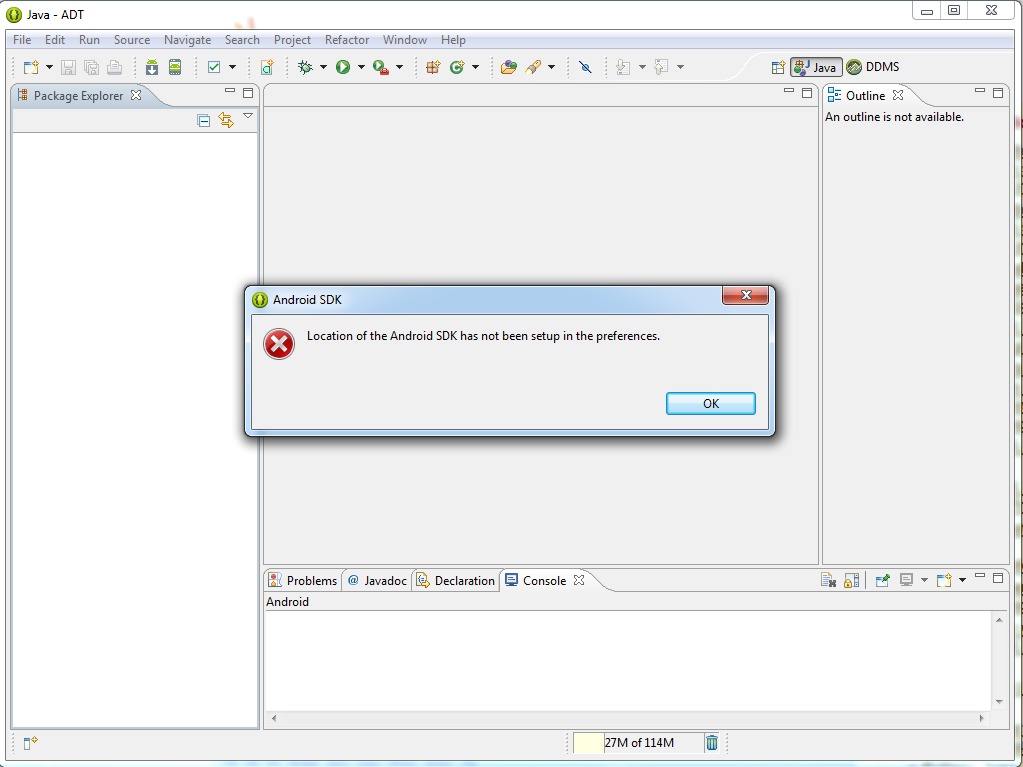This screenshot has width=1023, height=767.
Task: Expand the New Java Class dropdown
Action: coord(475,67)
